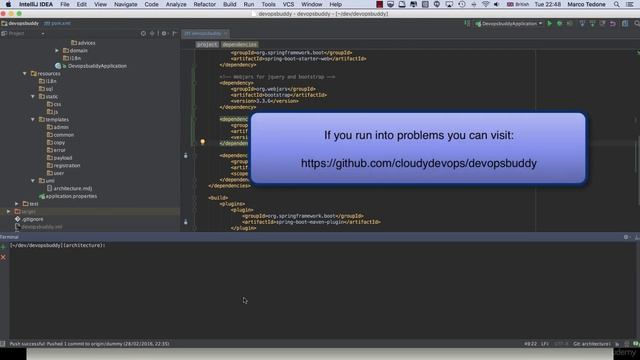Hide the Project panel with pin icon
Screen dimensions: 640x360
tap(174, 33)
